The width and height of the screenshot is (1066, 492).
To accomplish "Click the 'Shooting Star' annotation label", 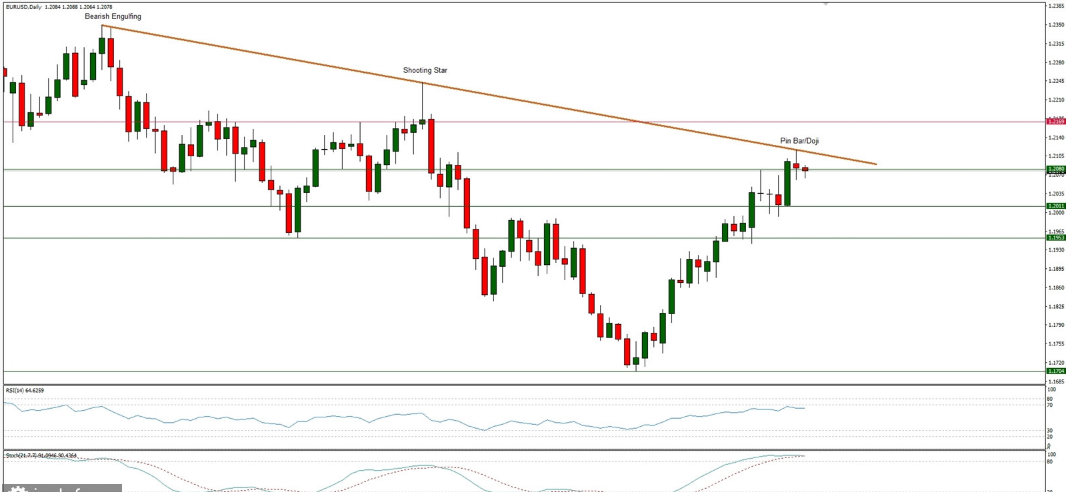I will click(x=424, y=70).
